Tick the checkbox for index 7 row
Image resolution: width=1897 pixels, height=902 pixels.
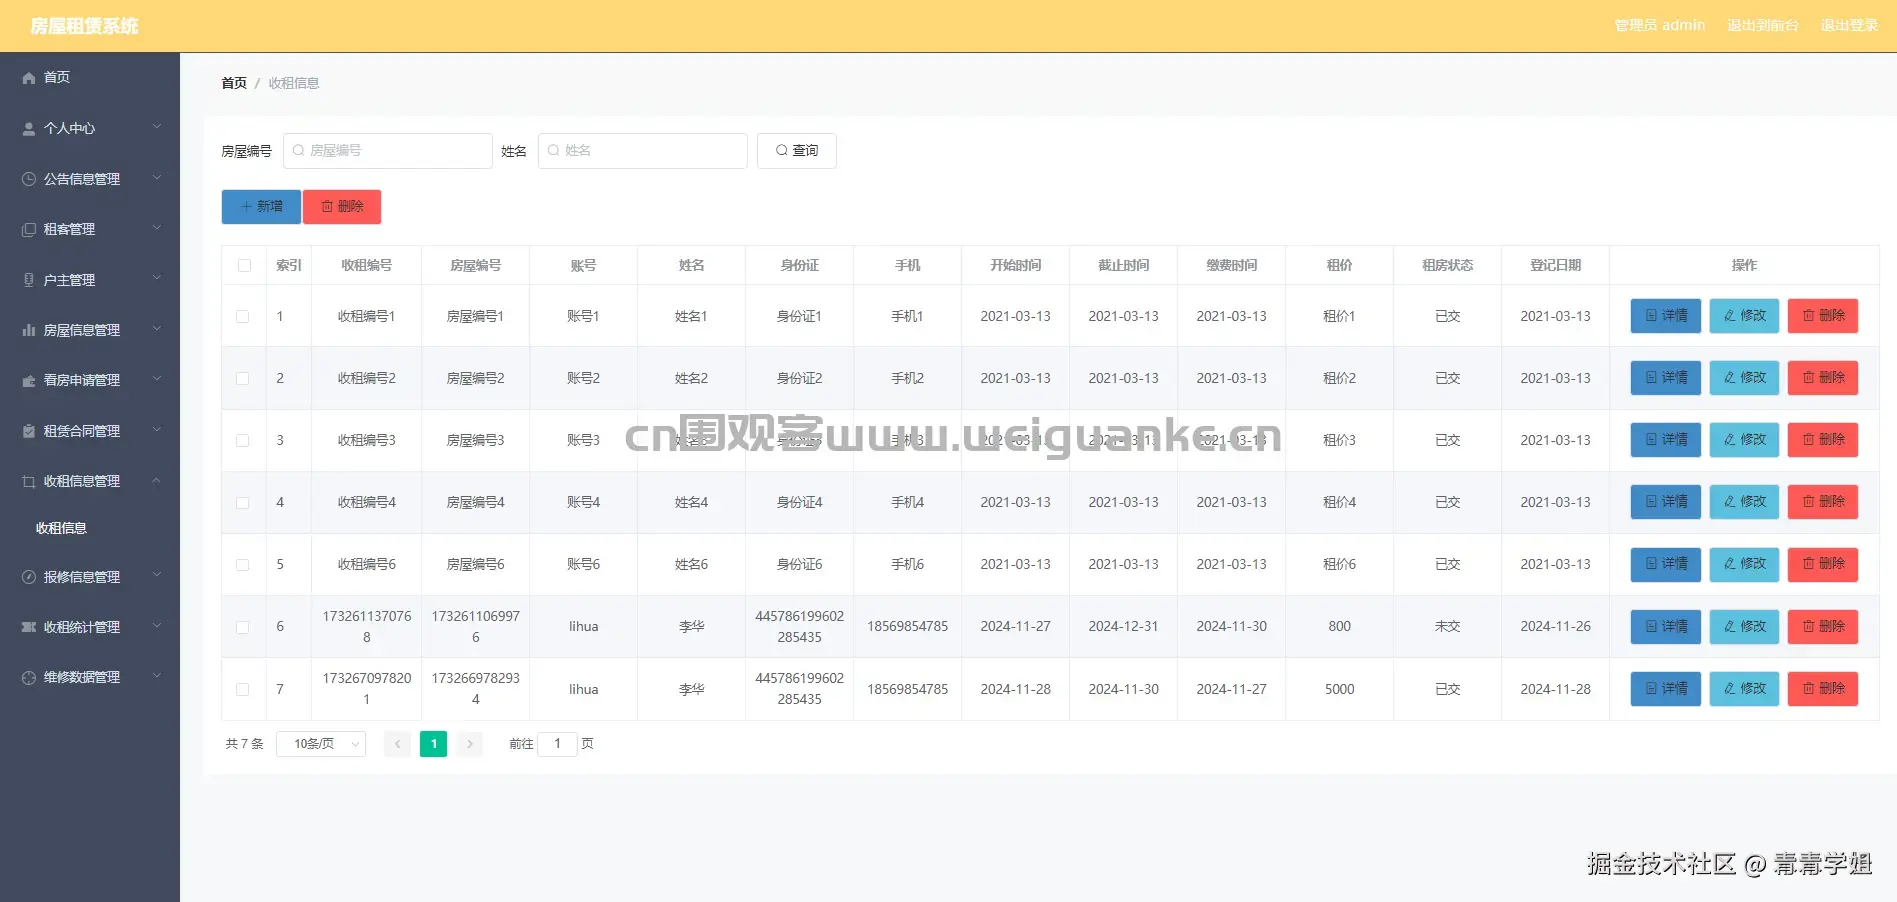click(x=243, y=689)
